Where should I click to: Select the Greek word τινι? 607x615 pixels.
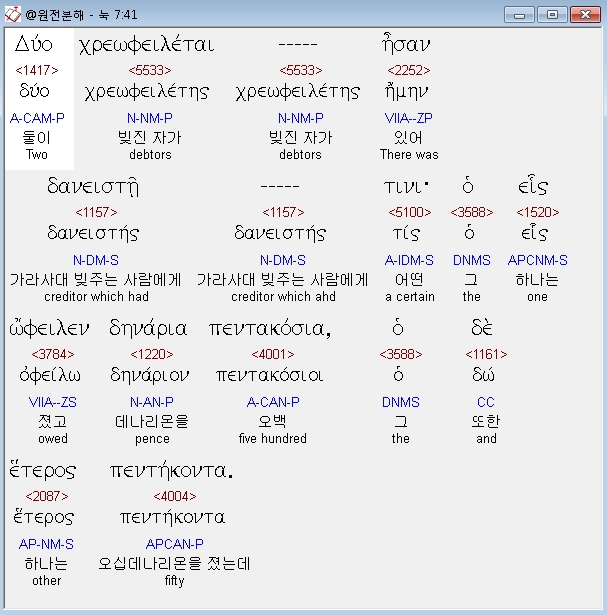pyautogui.click(x=406, y=187)
